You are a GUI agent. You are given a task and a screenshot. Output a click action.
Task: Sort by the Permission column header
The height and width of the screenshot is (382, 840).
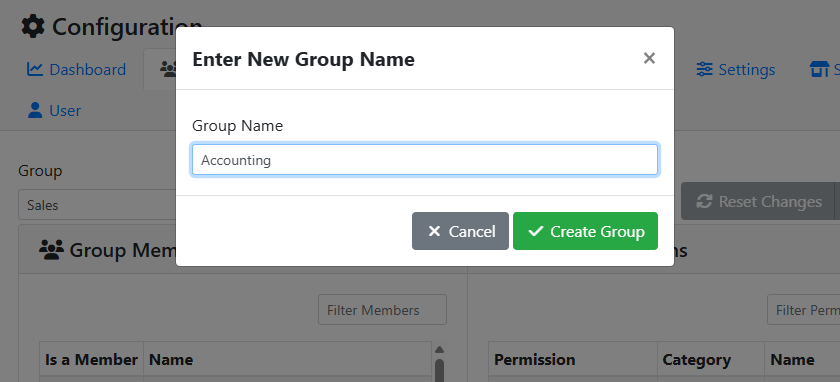coord(573,359)
